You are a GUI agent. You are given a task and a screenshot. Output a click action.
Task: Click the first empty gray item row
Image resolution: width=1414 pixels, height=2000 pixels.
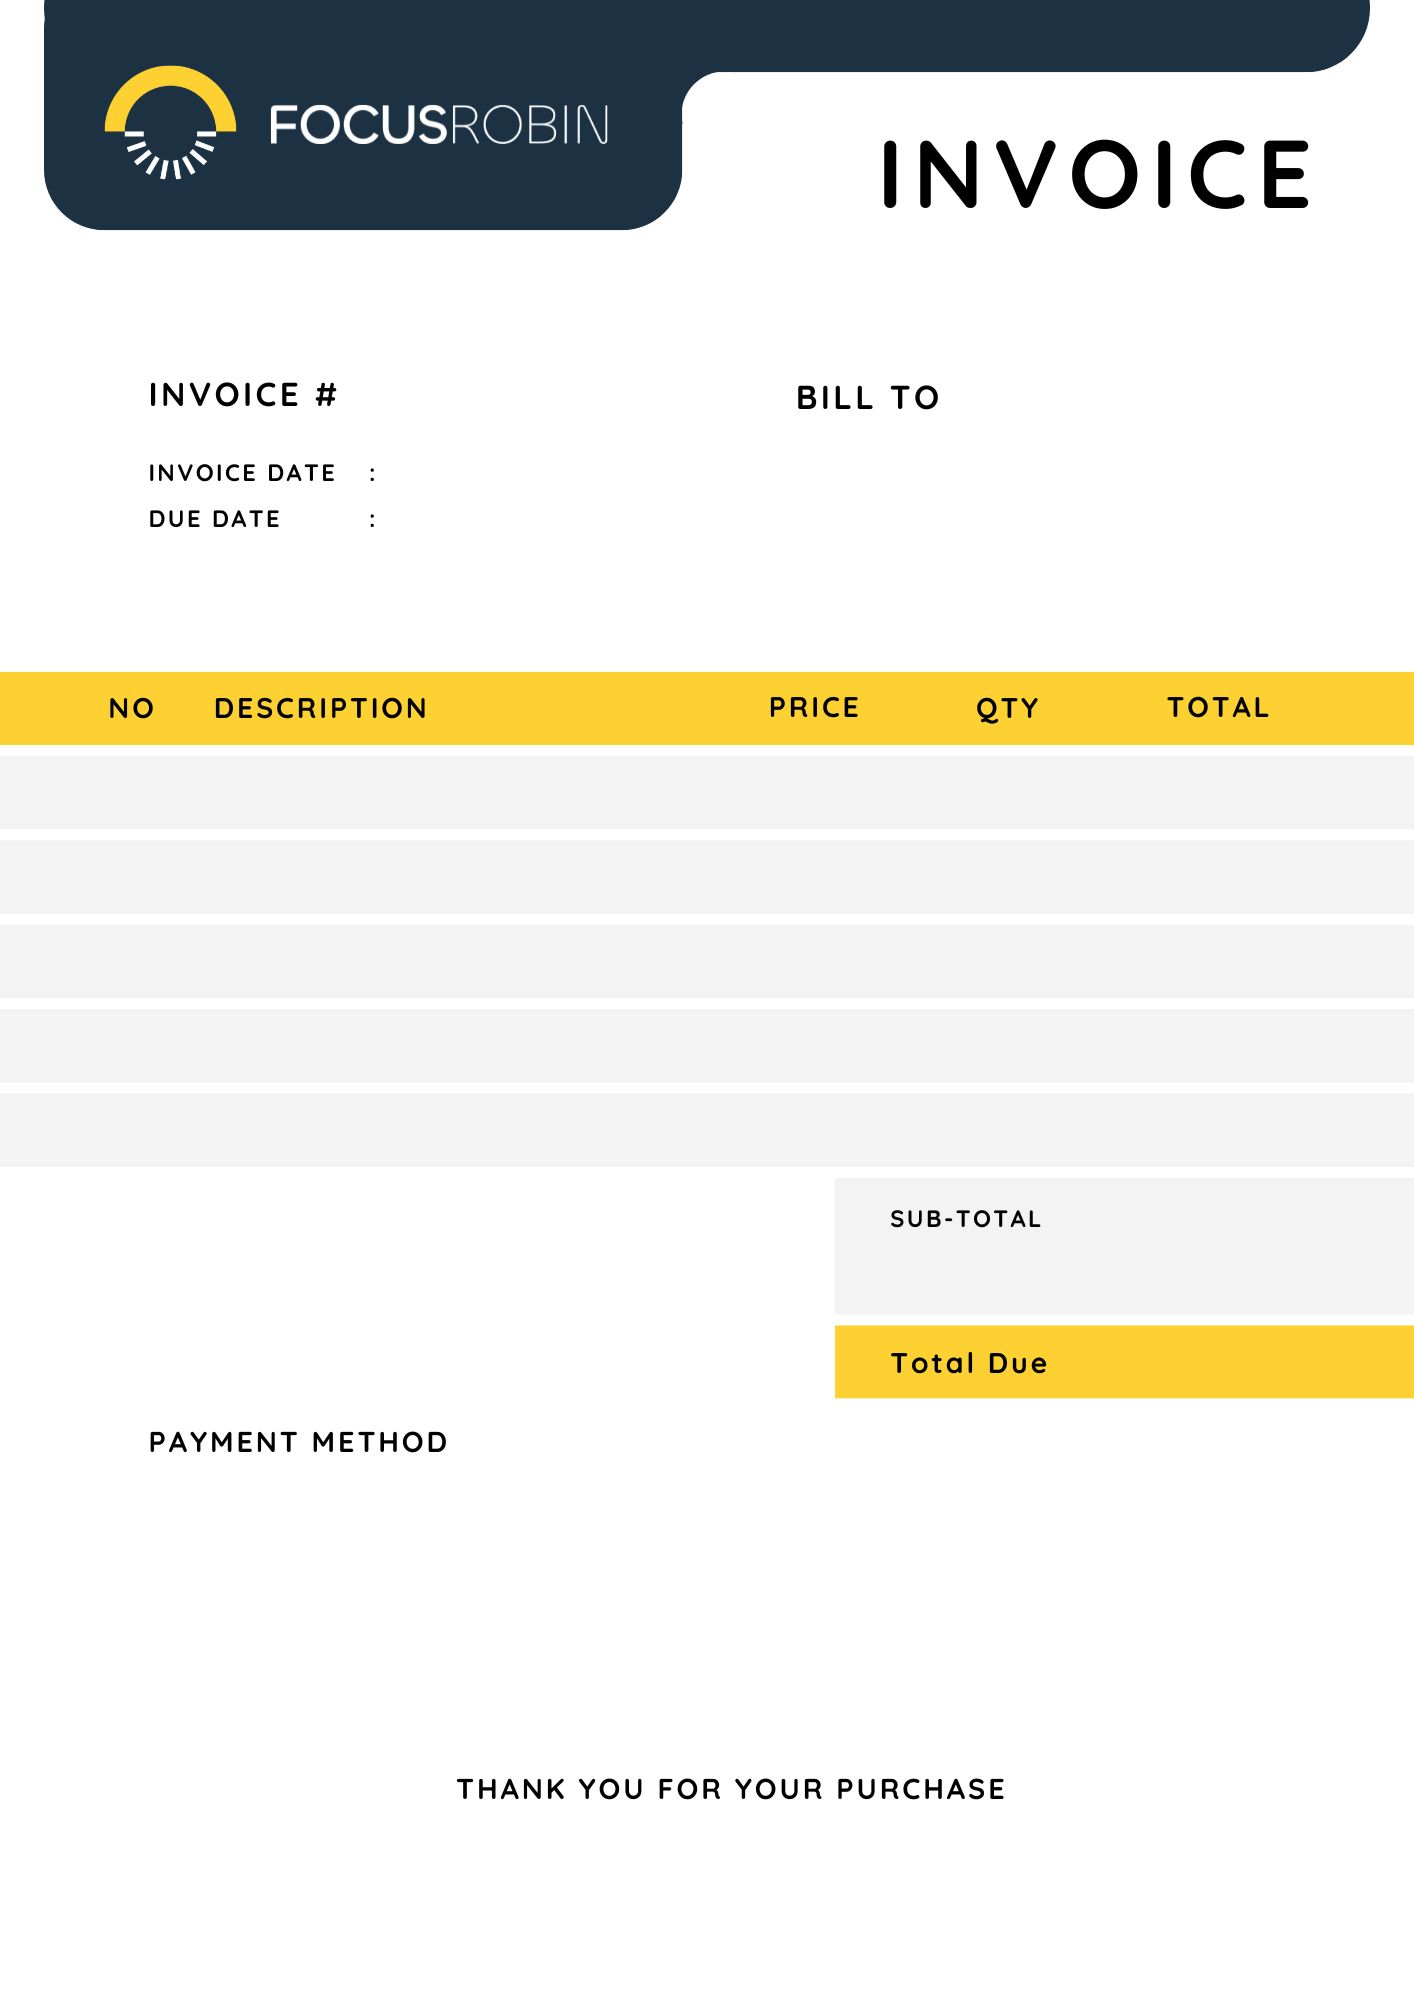[x=706, y=792]
